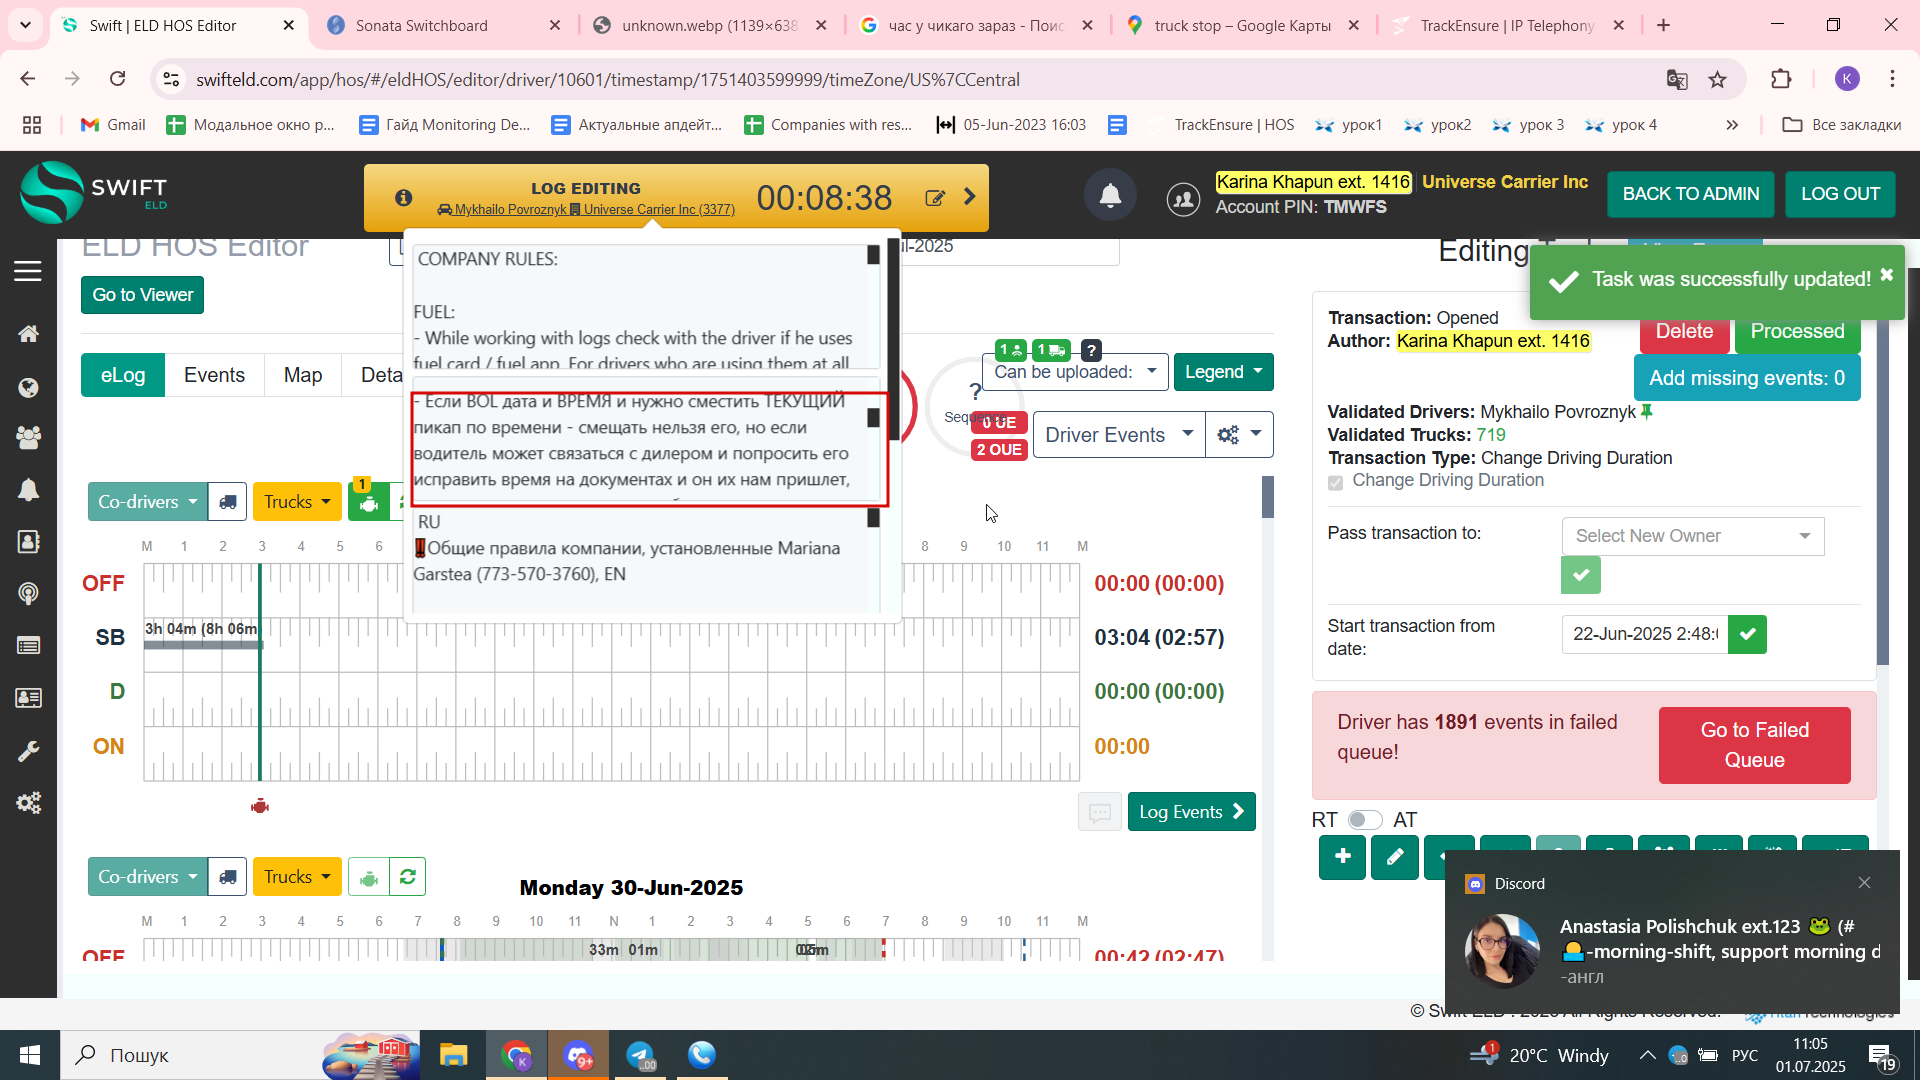This screenshot has height=1080, width=1920.
Task: Click truck icon next to top Co-drivers
Action: coord(228,502)
